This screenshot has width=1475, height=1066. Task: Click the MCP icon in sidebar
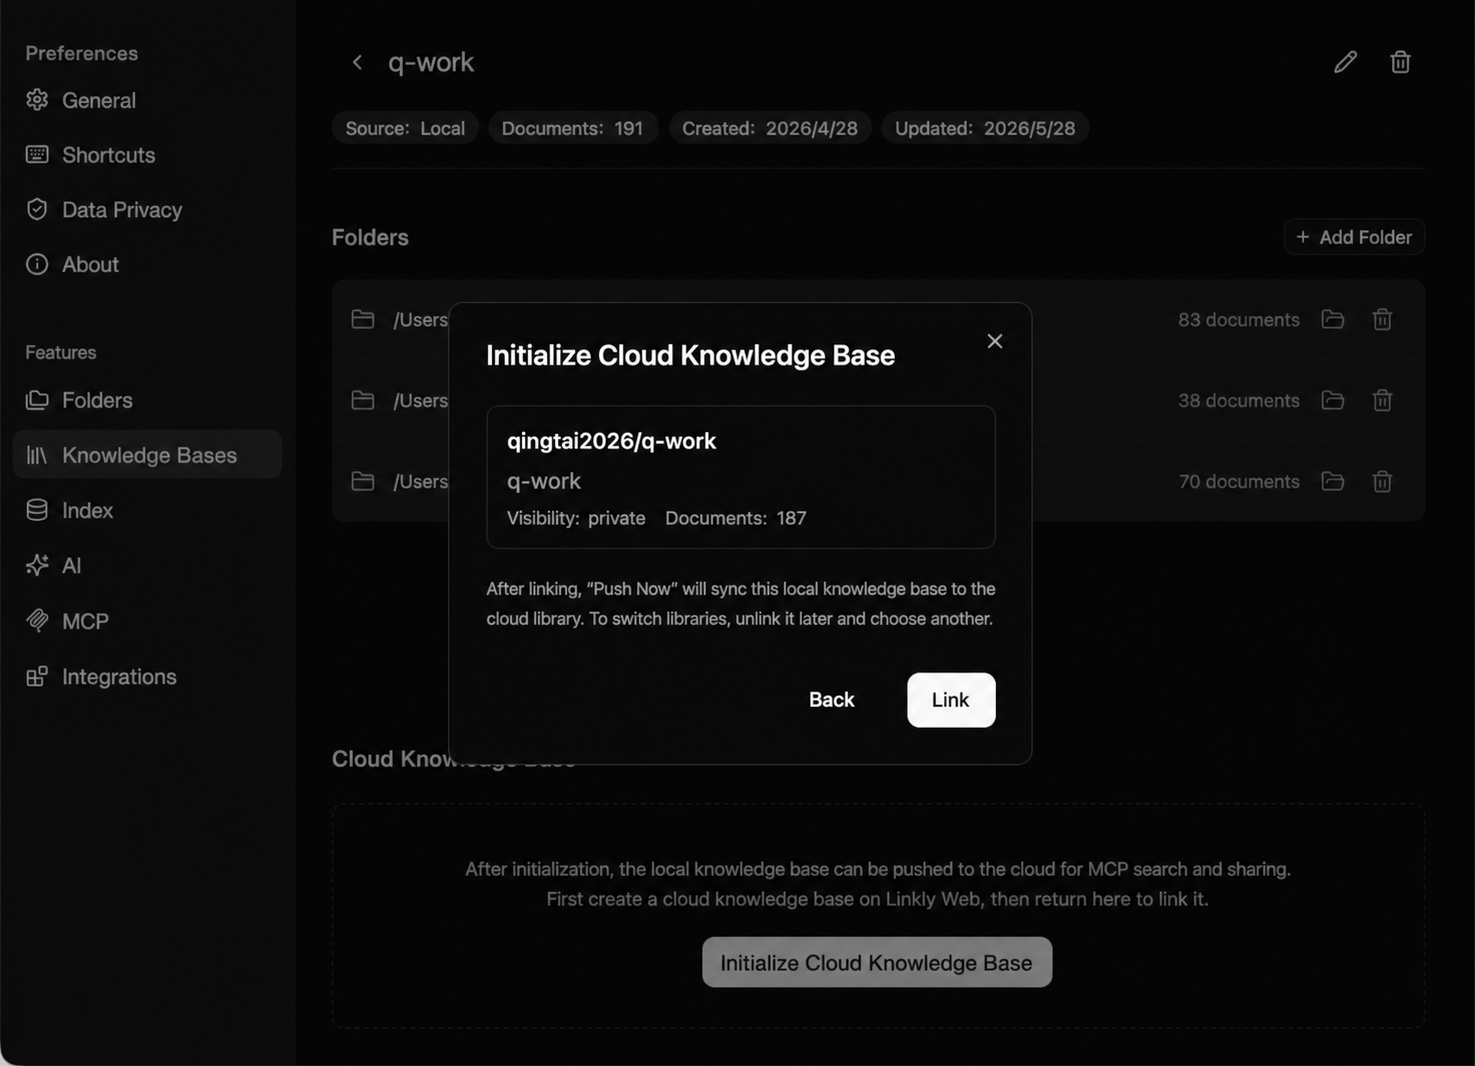tap(37, 621)
